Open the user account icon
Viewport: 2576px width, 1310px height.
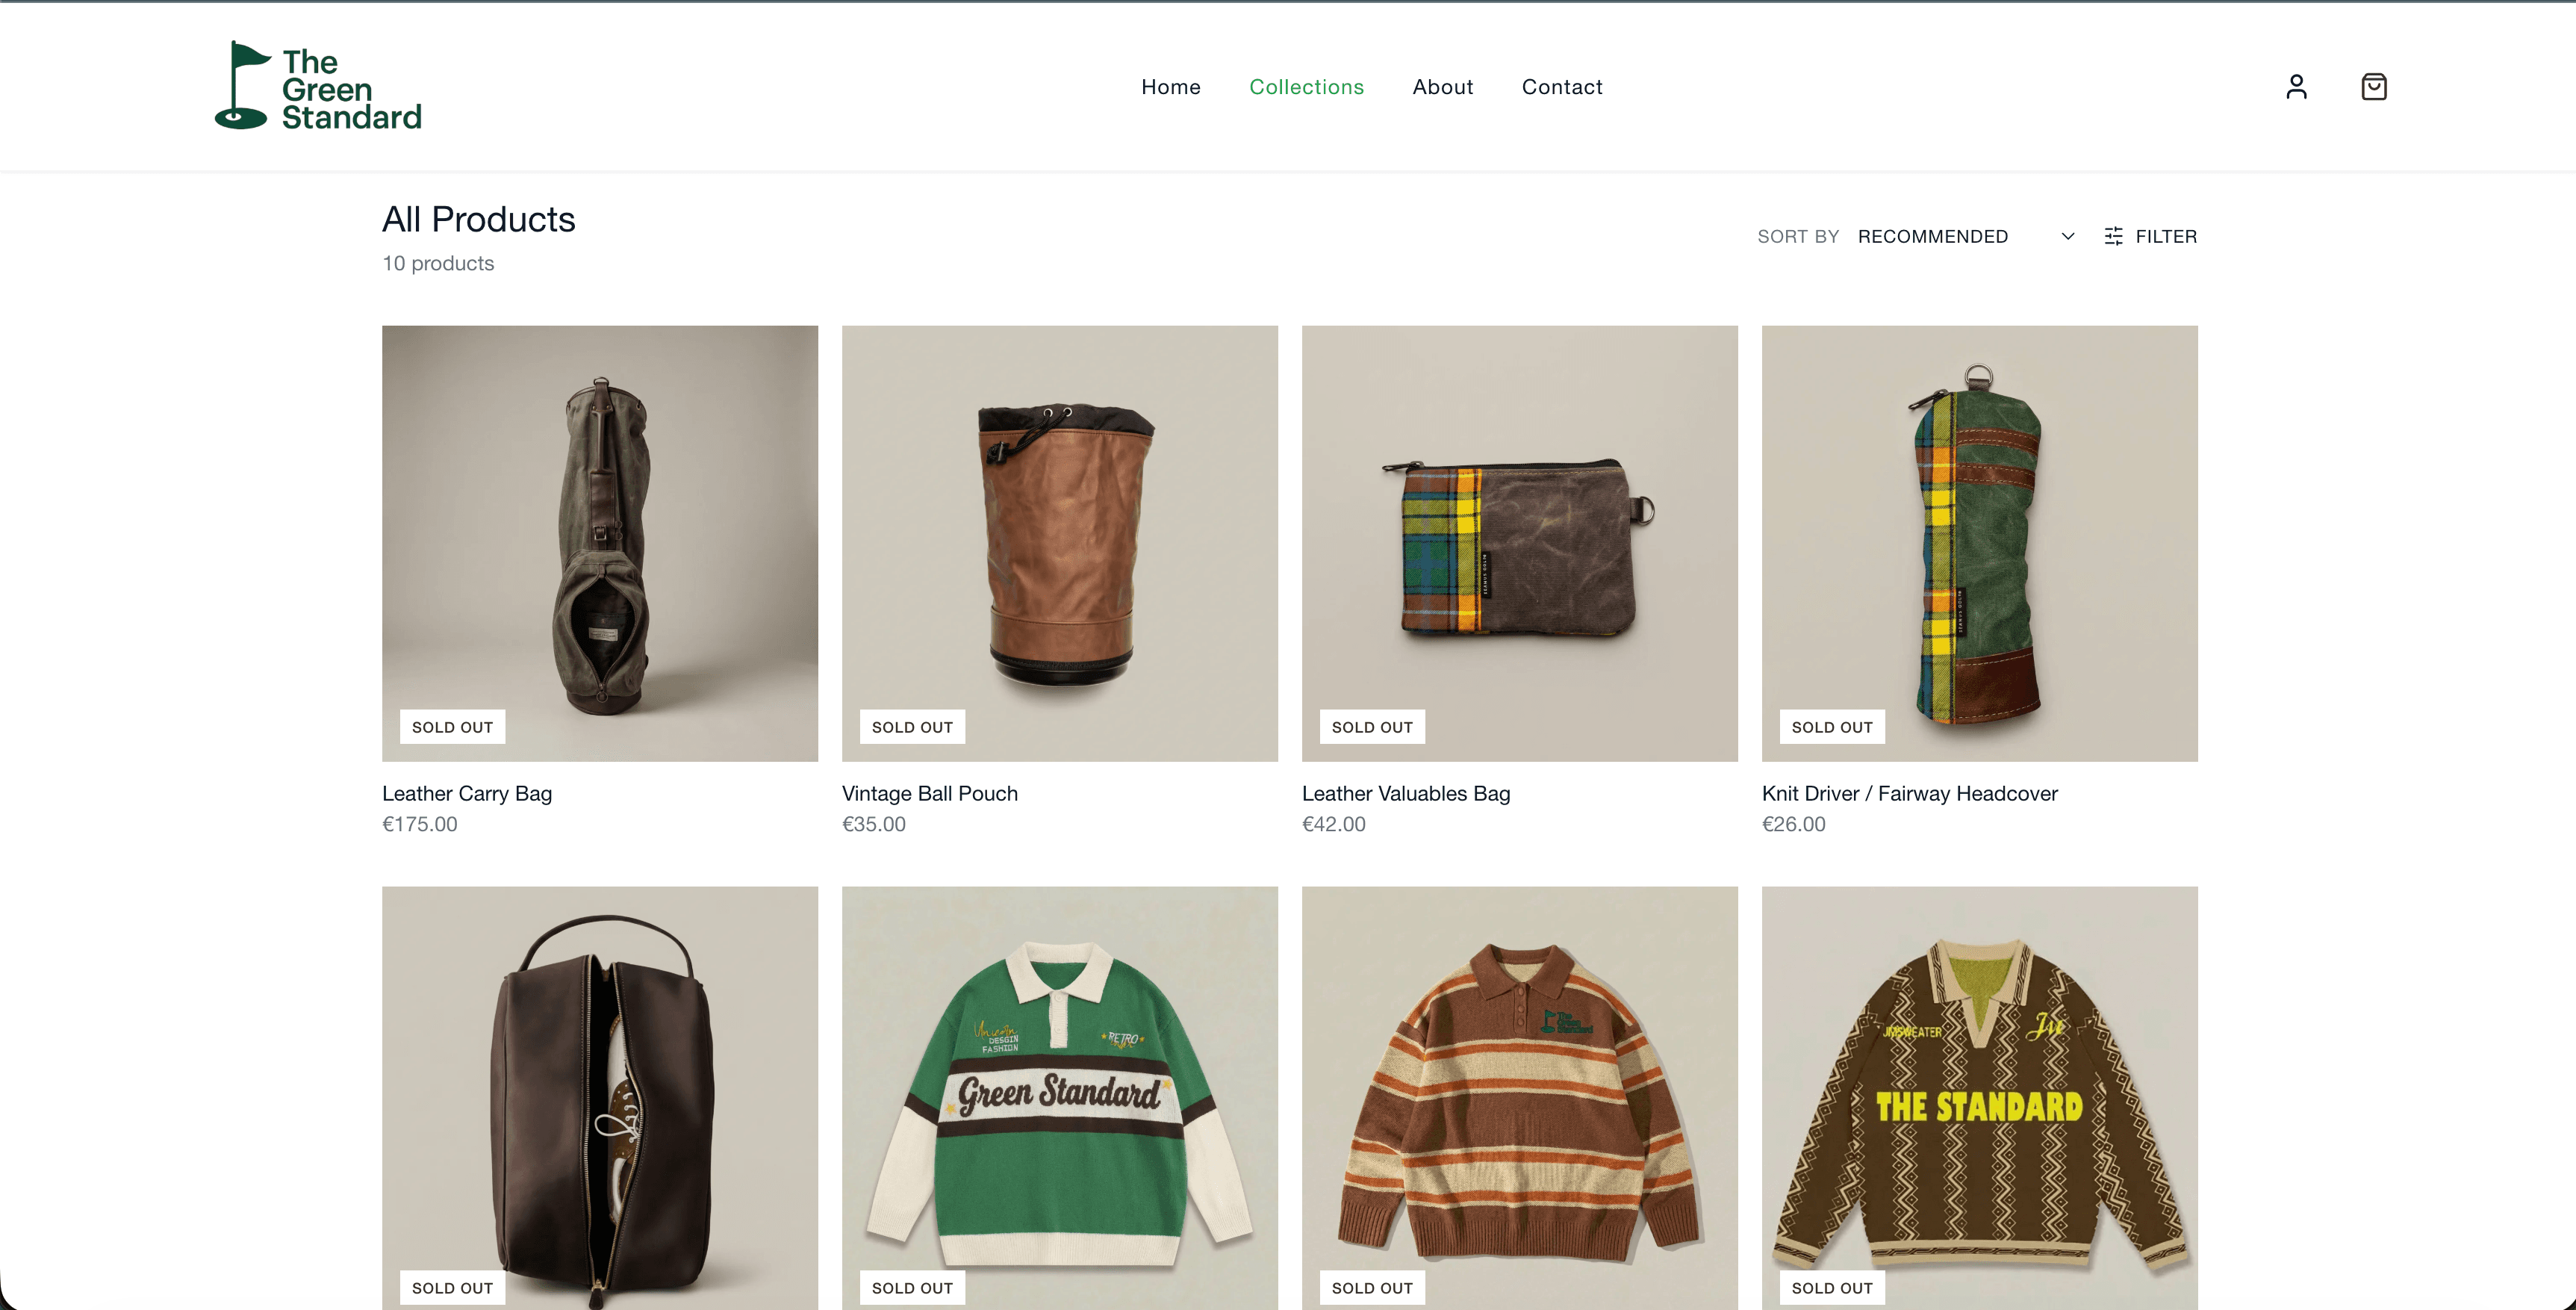point(2296,87)
